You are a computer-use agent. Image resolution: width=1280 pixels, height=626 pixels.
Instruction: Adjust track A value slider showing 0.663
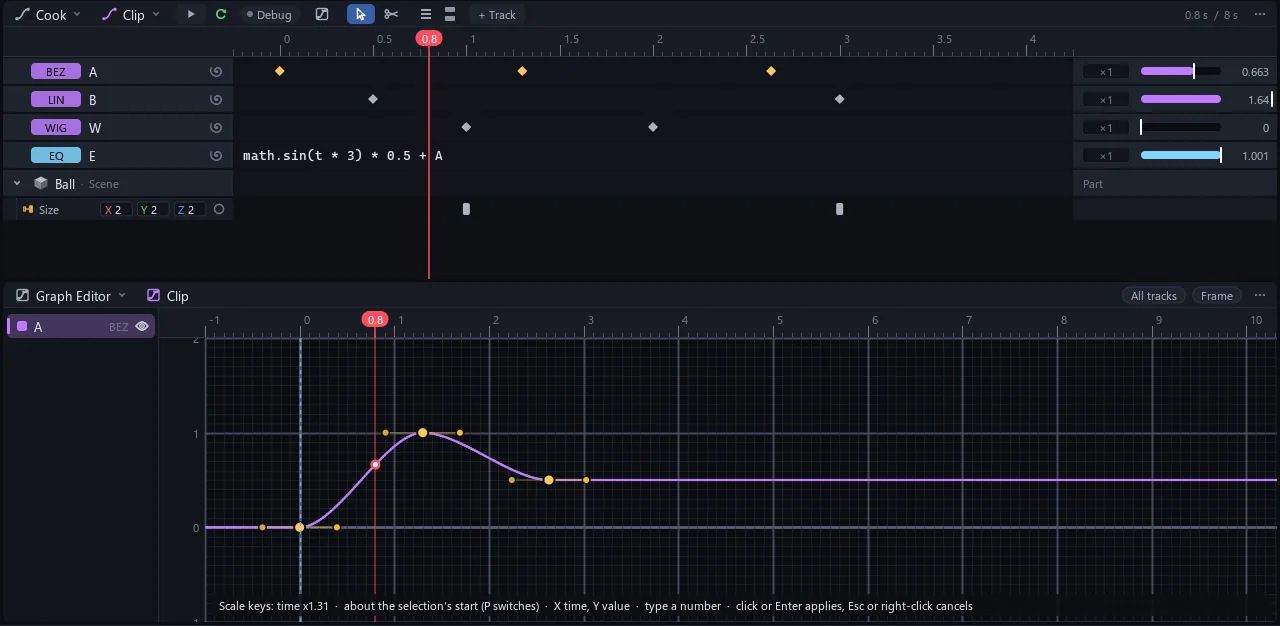[x=1181, y=72]
